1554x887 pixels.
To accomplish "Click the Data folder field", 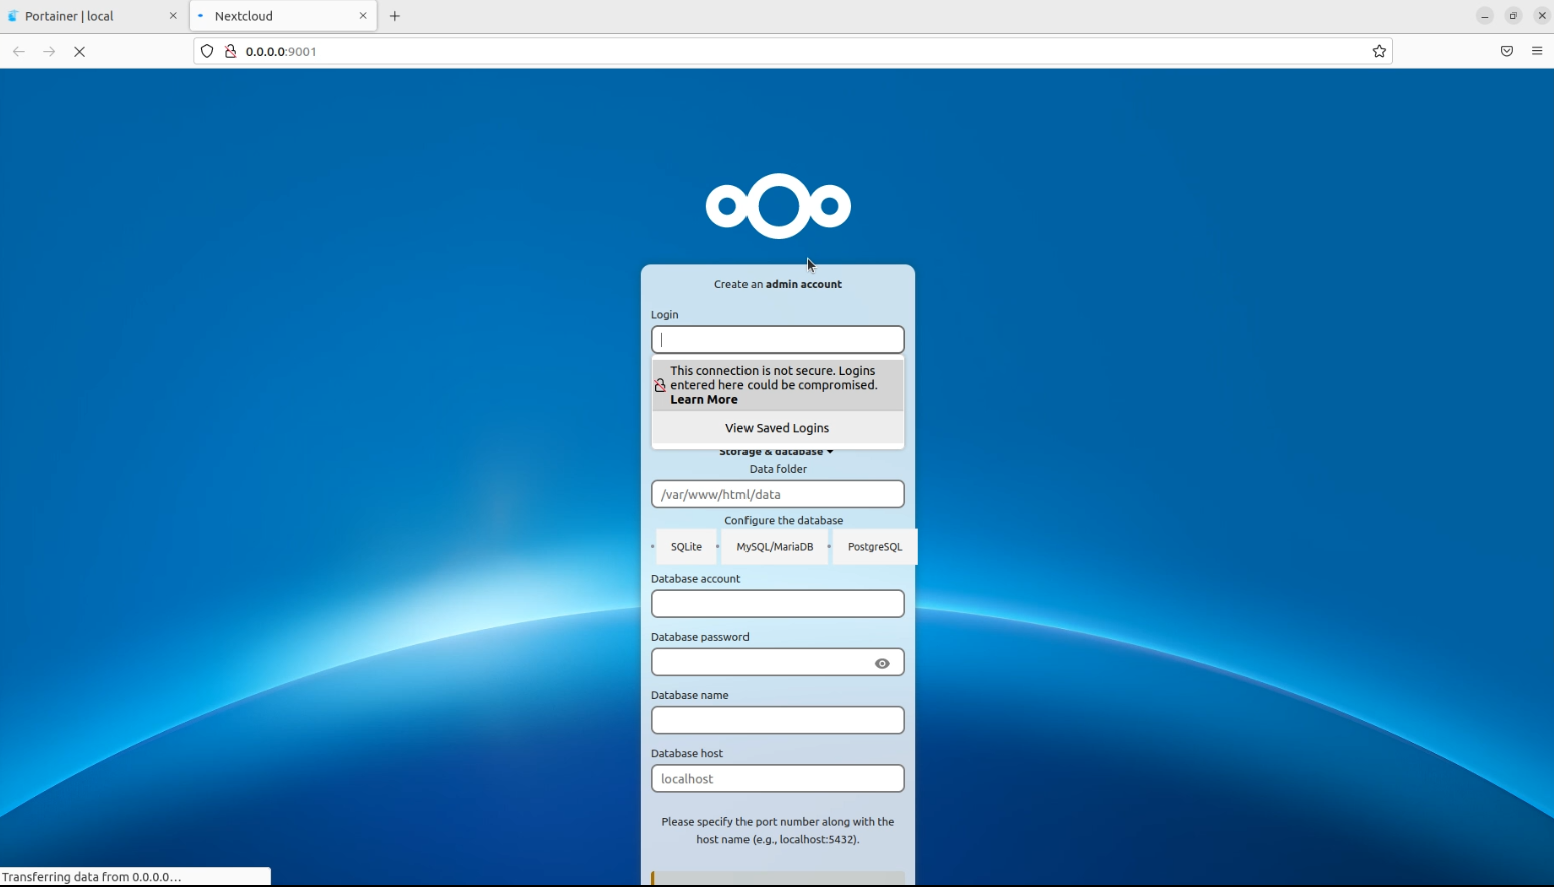I will tap(778, 494).
